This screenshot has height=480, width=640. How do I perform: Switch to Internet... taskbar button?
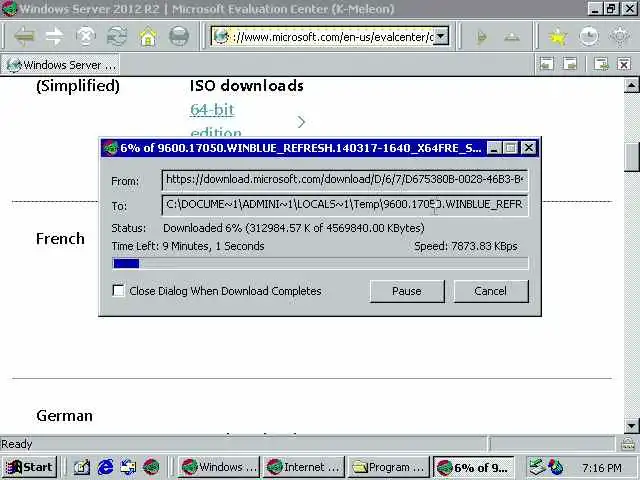tap(304, 467)
